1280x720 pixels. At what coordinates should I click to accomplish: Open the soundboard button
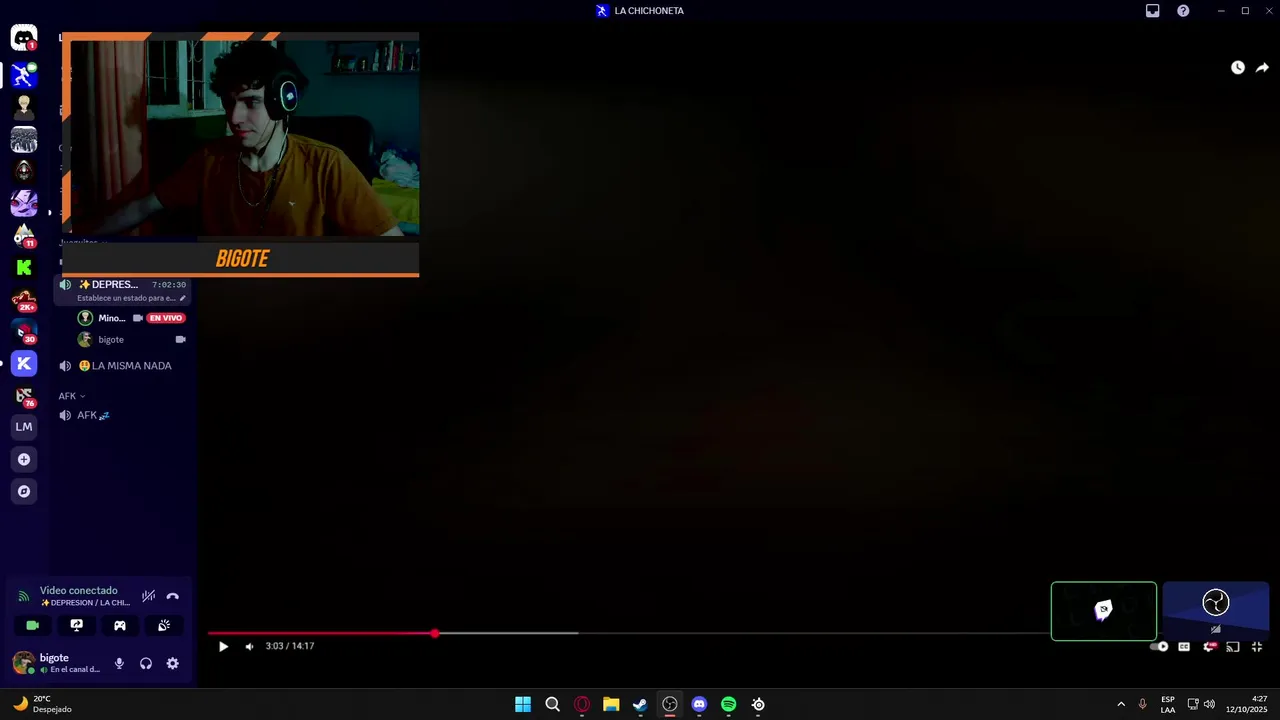(x=164, y=625)
